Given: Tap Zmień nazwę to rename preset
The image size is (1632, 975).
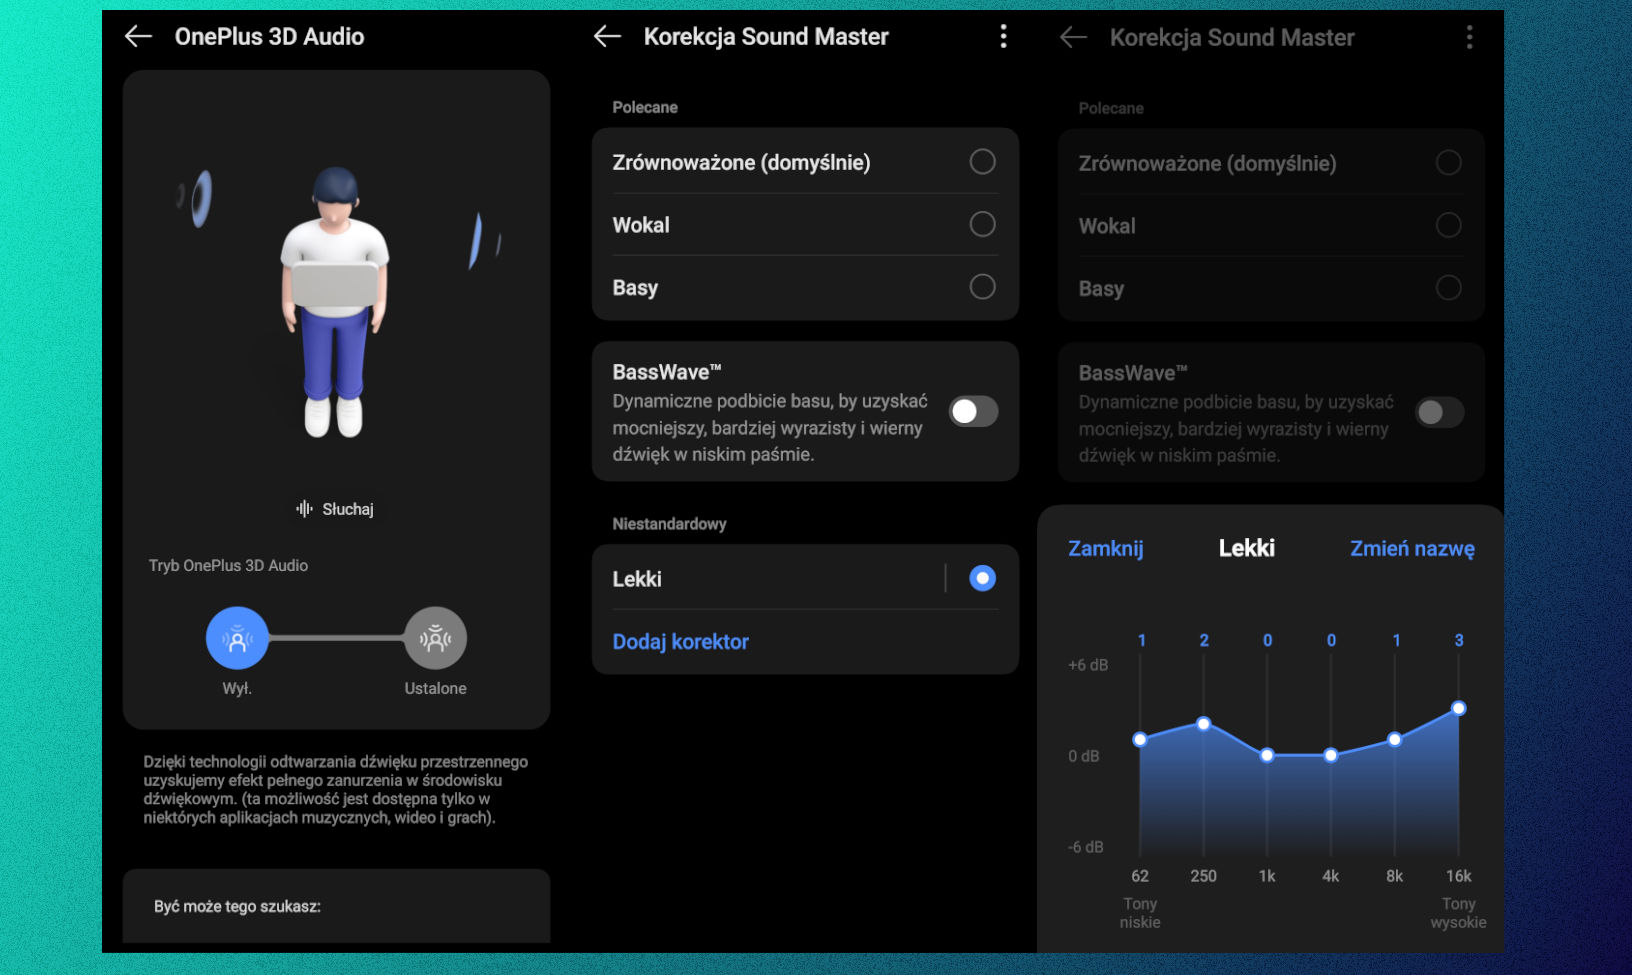Looking at the screenshot, I should [1411, 549].
